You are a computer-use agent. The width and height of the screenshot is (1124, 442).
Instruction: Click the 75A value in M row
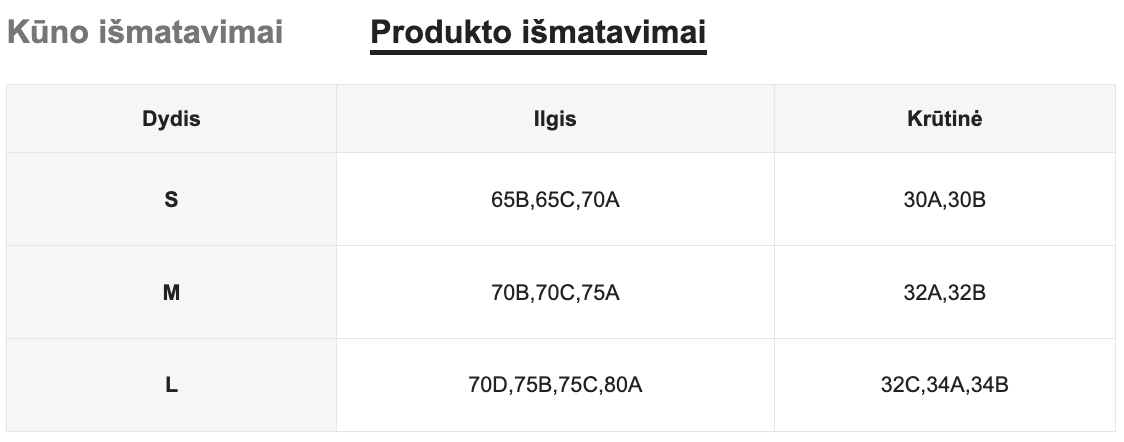pyautogui.click(x=601, y=293)
